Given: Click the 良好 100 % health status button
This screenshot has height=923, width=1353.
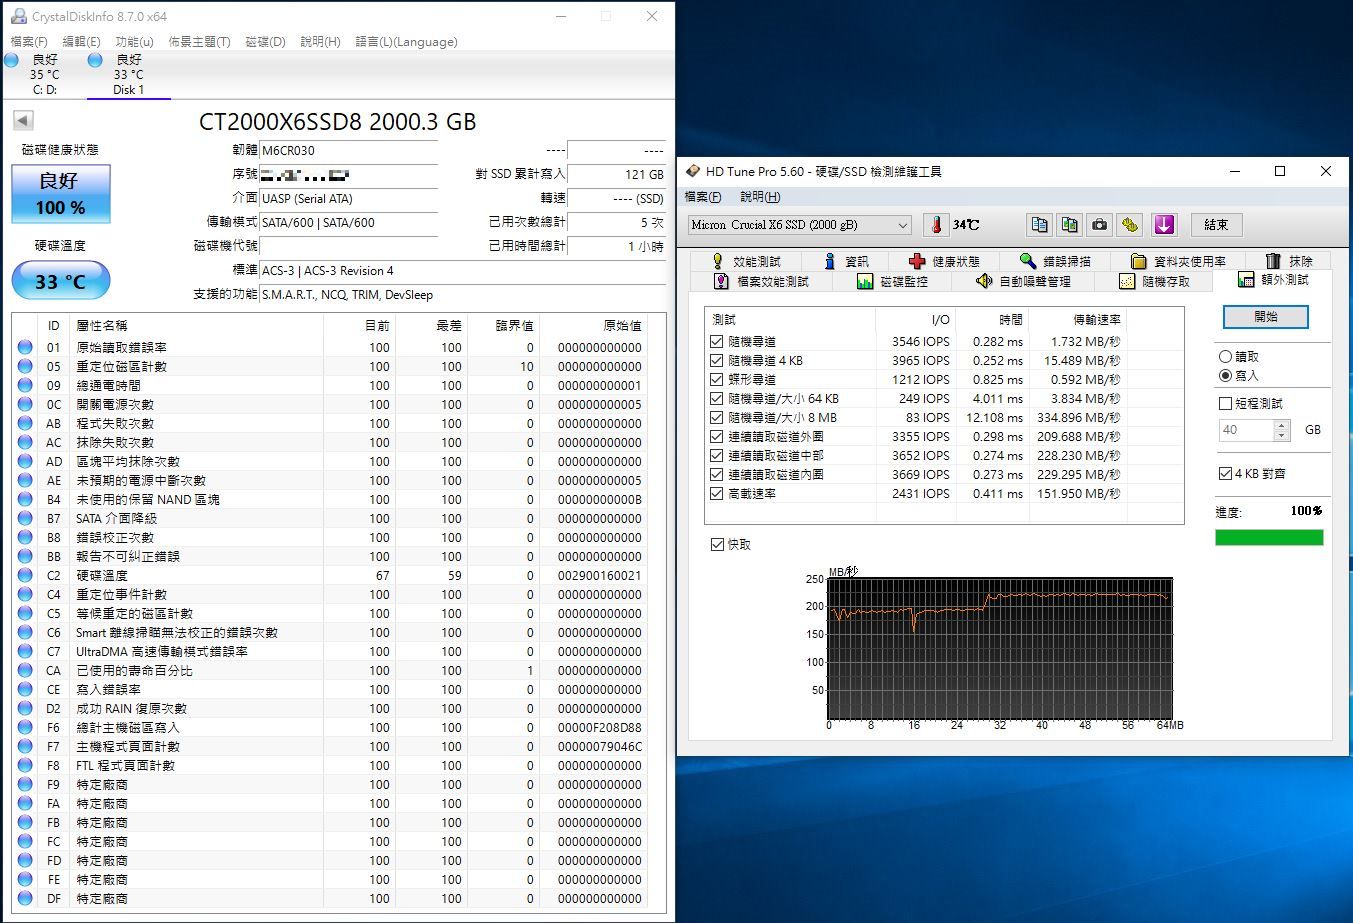Looking at the screenshot, I should [x=61, y=193].
